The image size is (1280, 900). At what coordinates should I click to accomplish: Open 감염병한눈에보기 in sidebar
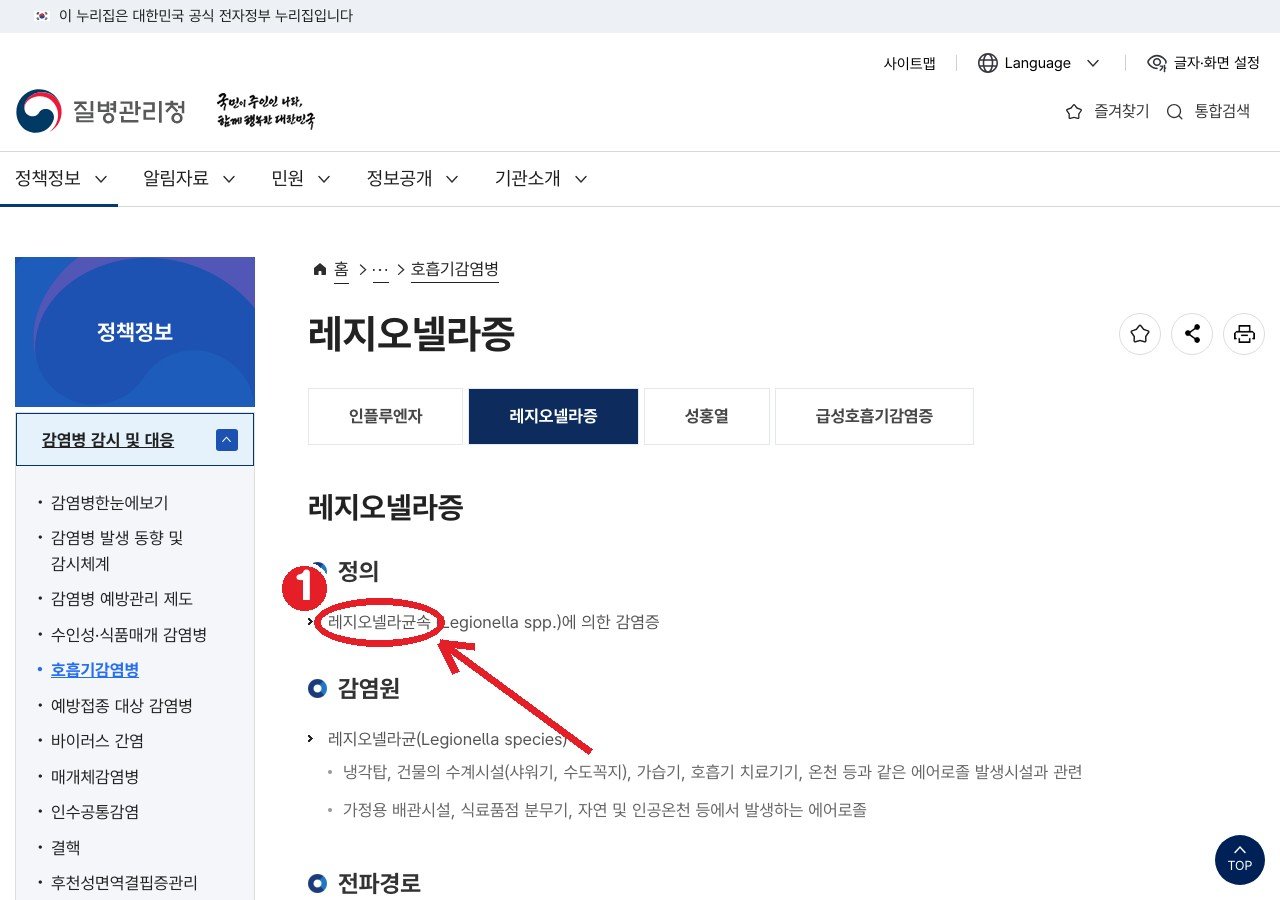tap(109, 503)
